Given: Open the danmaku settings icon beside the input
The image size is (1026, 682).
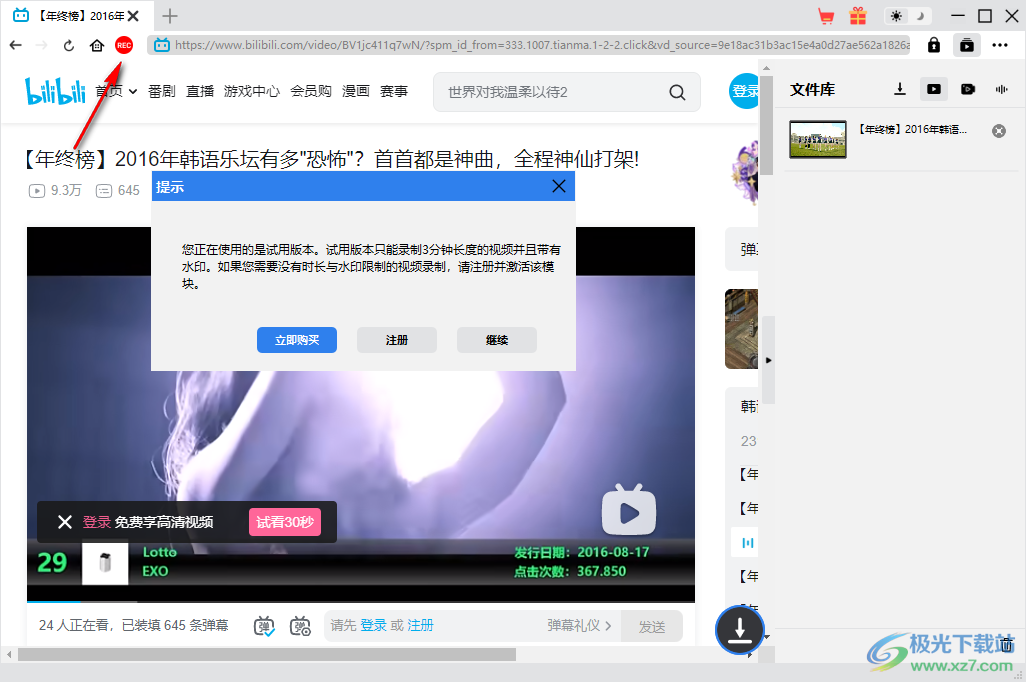Looking at the screenshot, I should [x=299, y=626].
